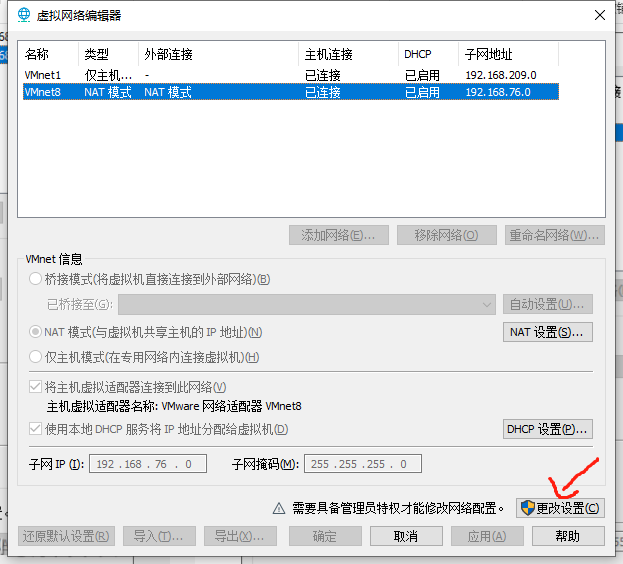The width and height of the screenshot is (623, 564).
Task: Click the 帮助 button
Action: pos(569,536)
